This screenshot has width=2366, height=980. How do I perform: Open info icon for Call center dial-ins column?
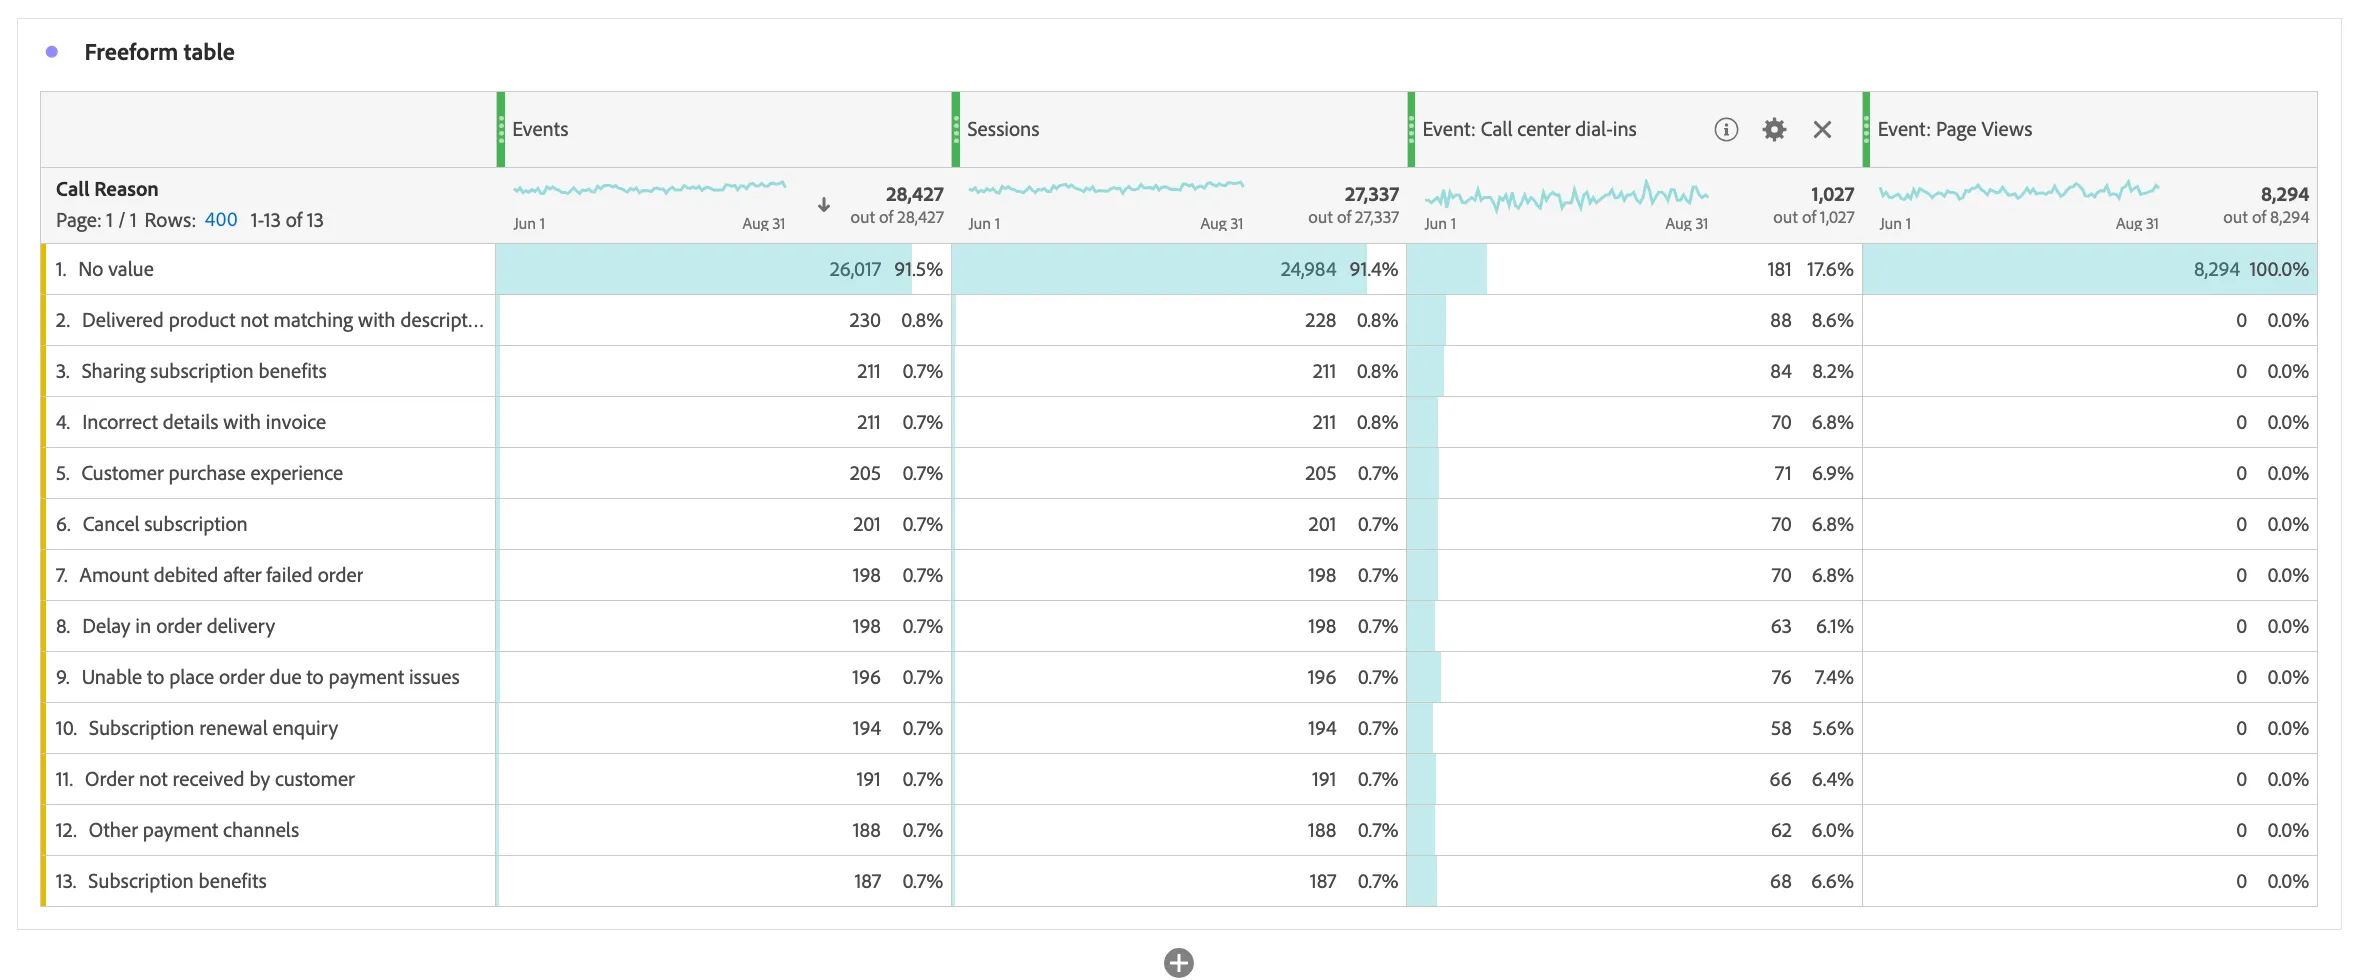1726,129
